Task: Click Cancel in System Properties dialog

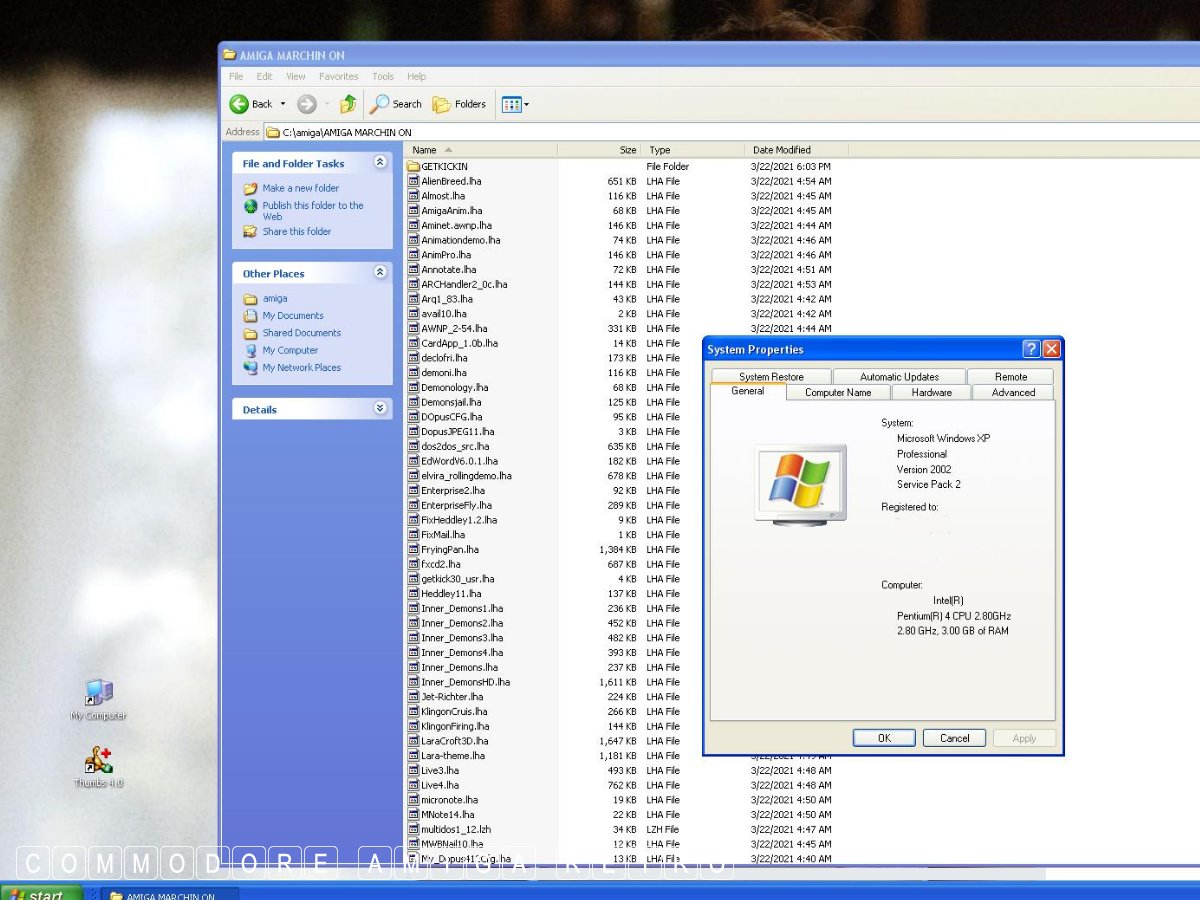Action: 954,738
